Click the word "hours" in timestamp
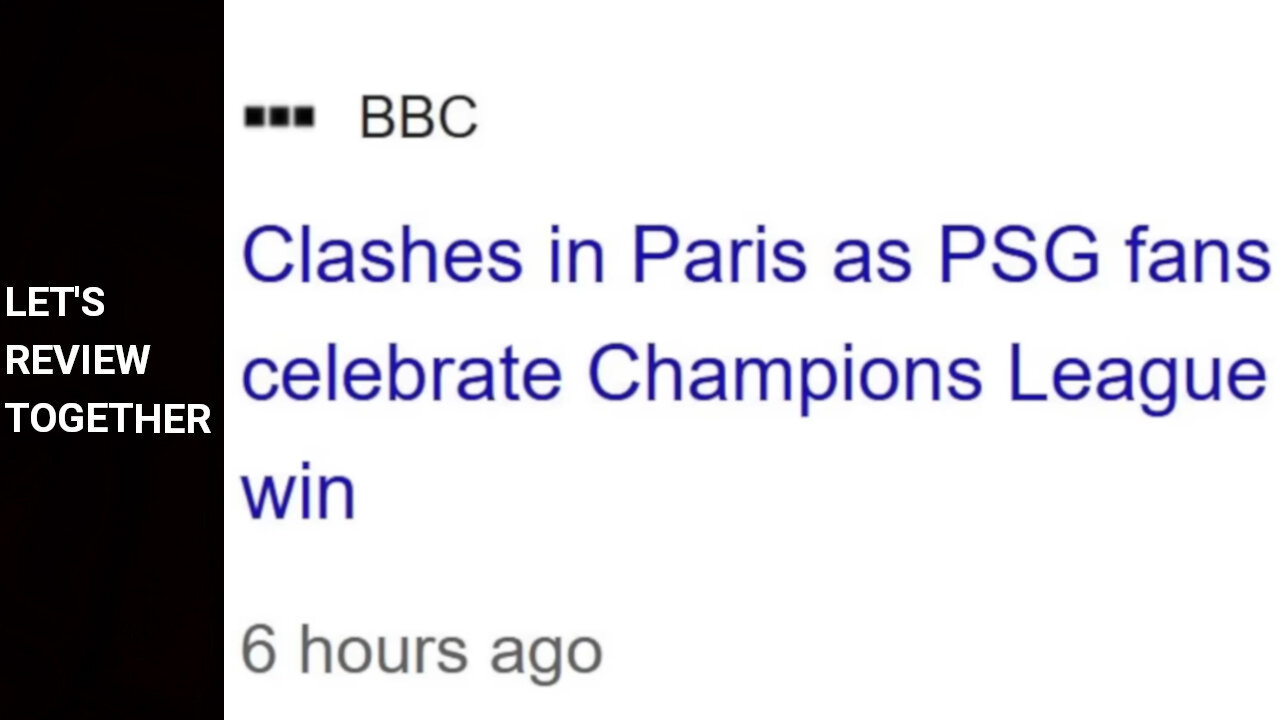The height and width of the screenshot is (720, 1280). point(384,649)
